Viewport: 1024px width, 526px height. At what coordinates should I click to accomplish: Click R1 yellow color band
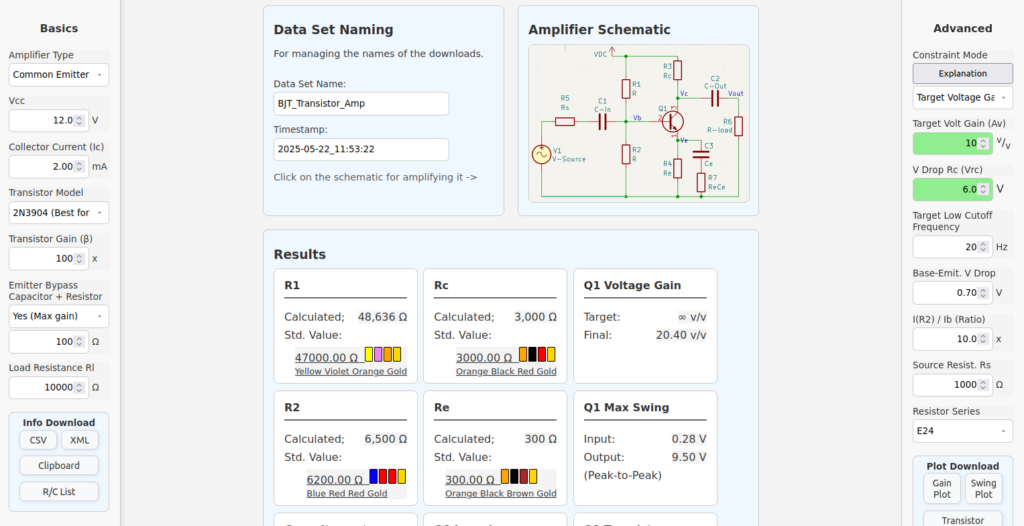[369, 354]
